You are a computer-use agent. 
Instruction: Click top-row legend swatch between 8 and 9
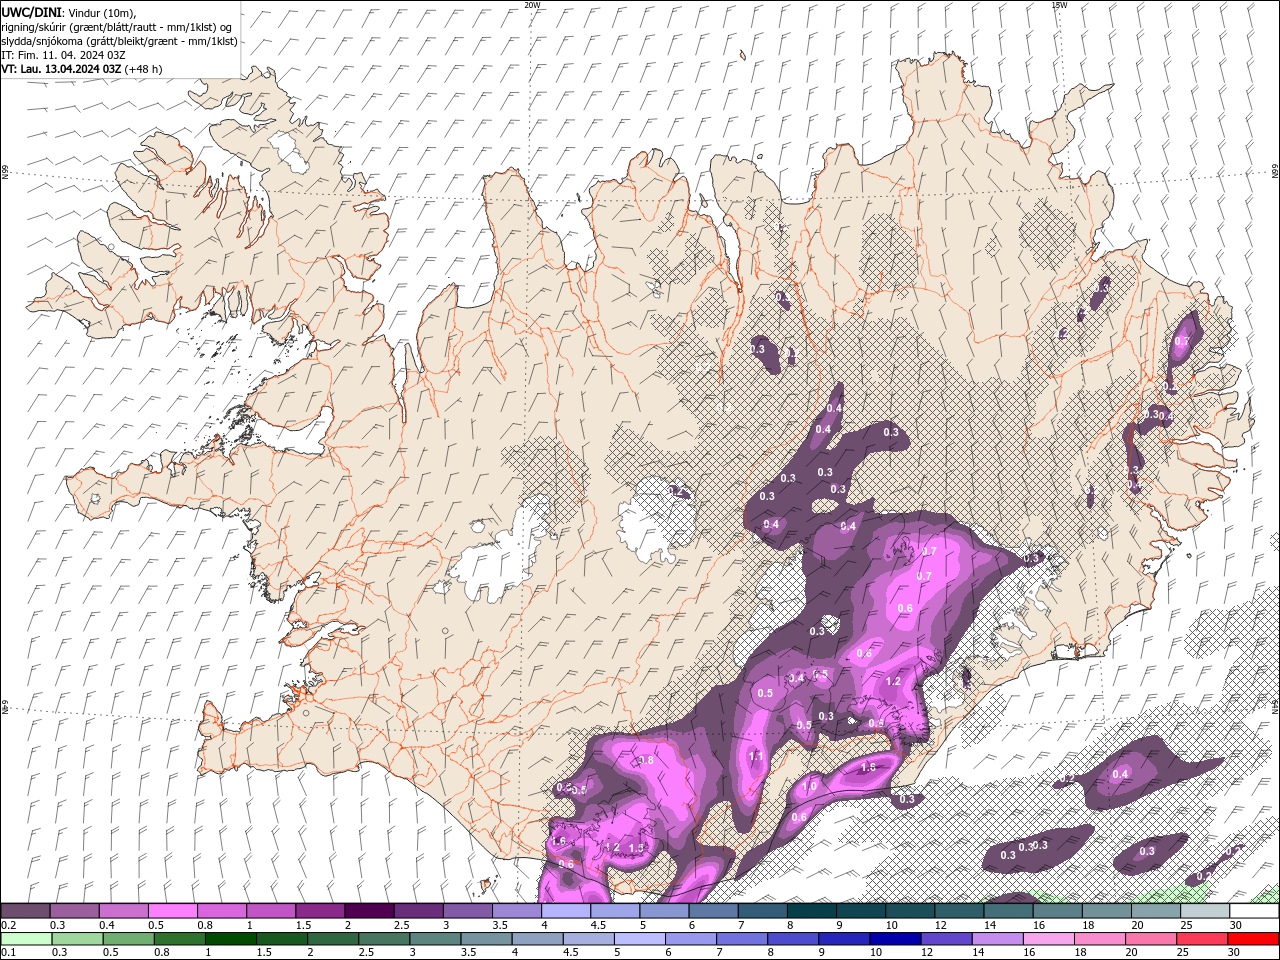pyautogui.click(x=812, y=910)
